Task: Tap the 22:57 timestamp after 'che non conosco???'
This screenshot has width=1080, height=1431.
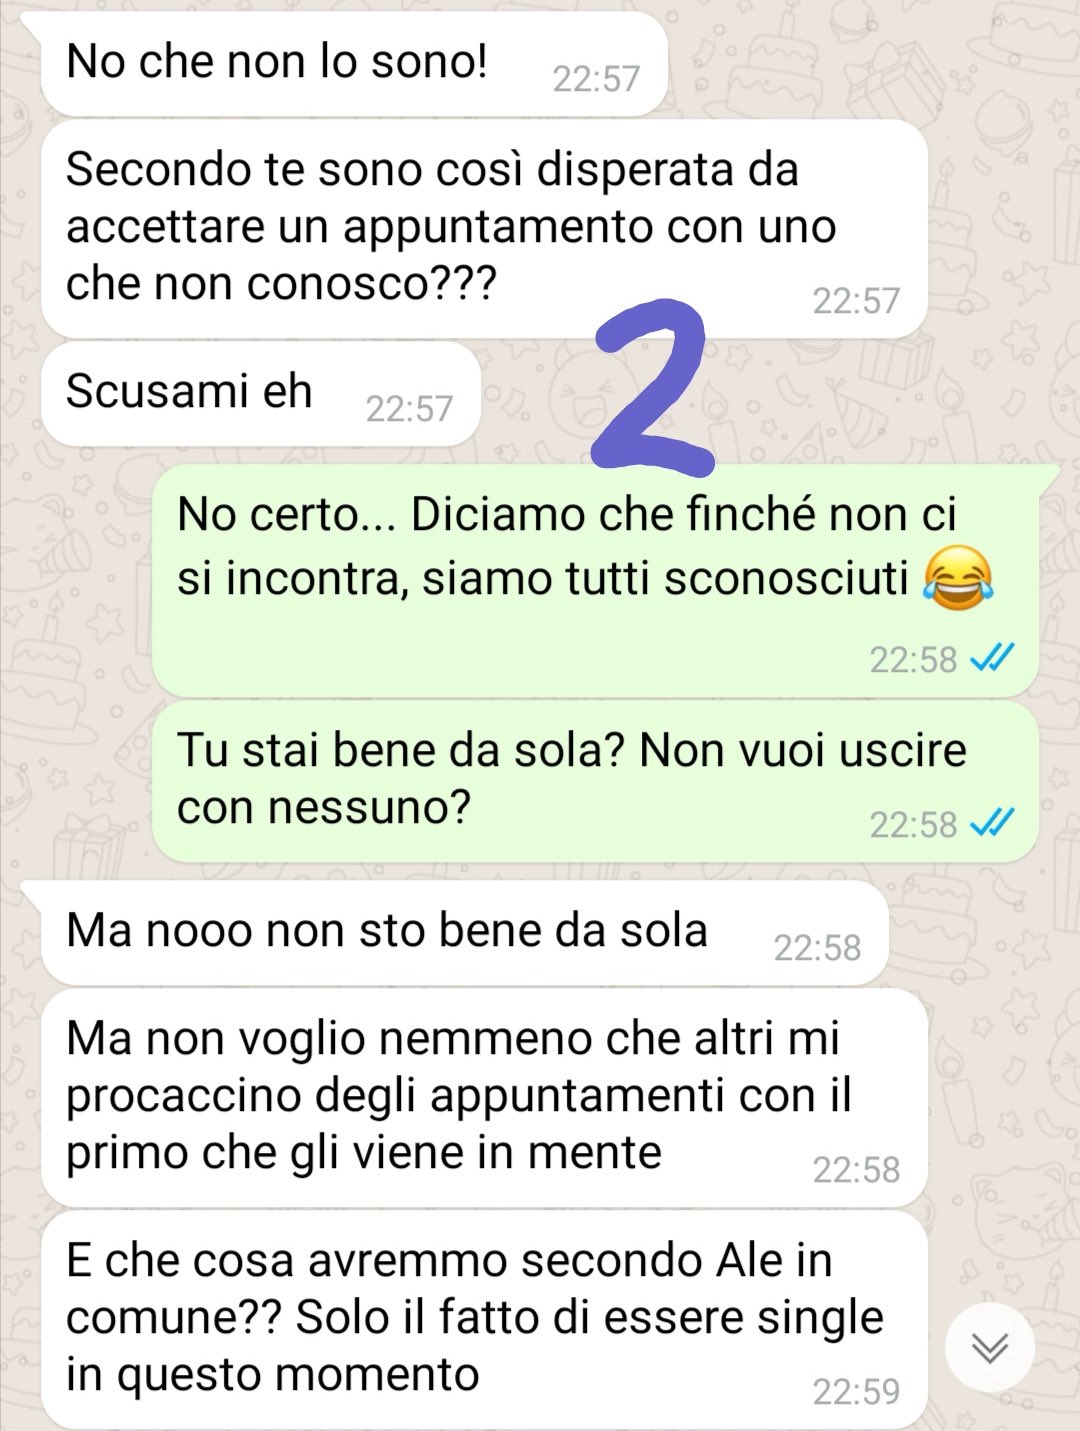Action: pos(856,301)
